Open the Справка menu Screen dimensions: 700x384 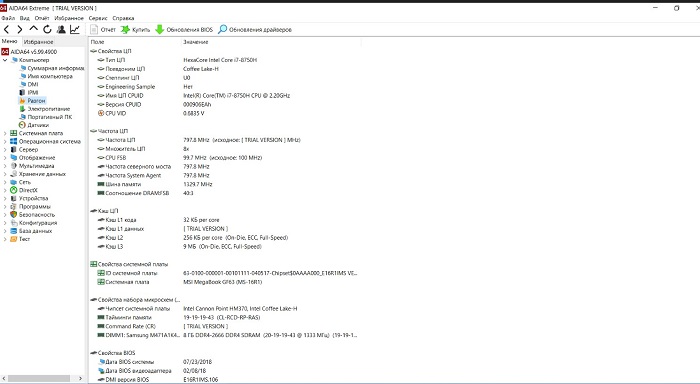coord(123,18)
